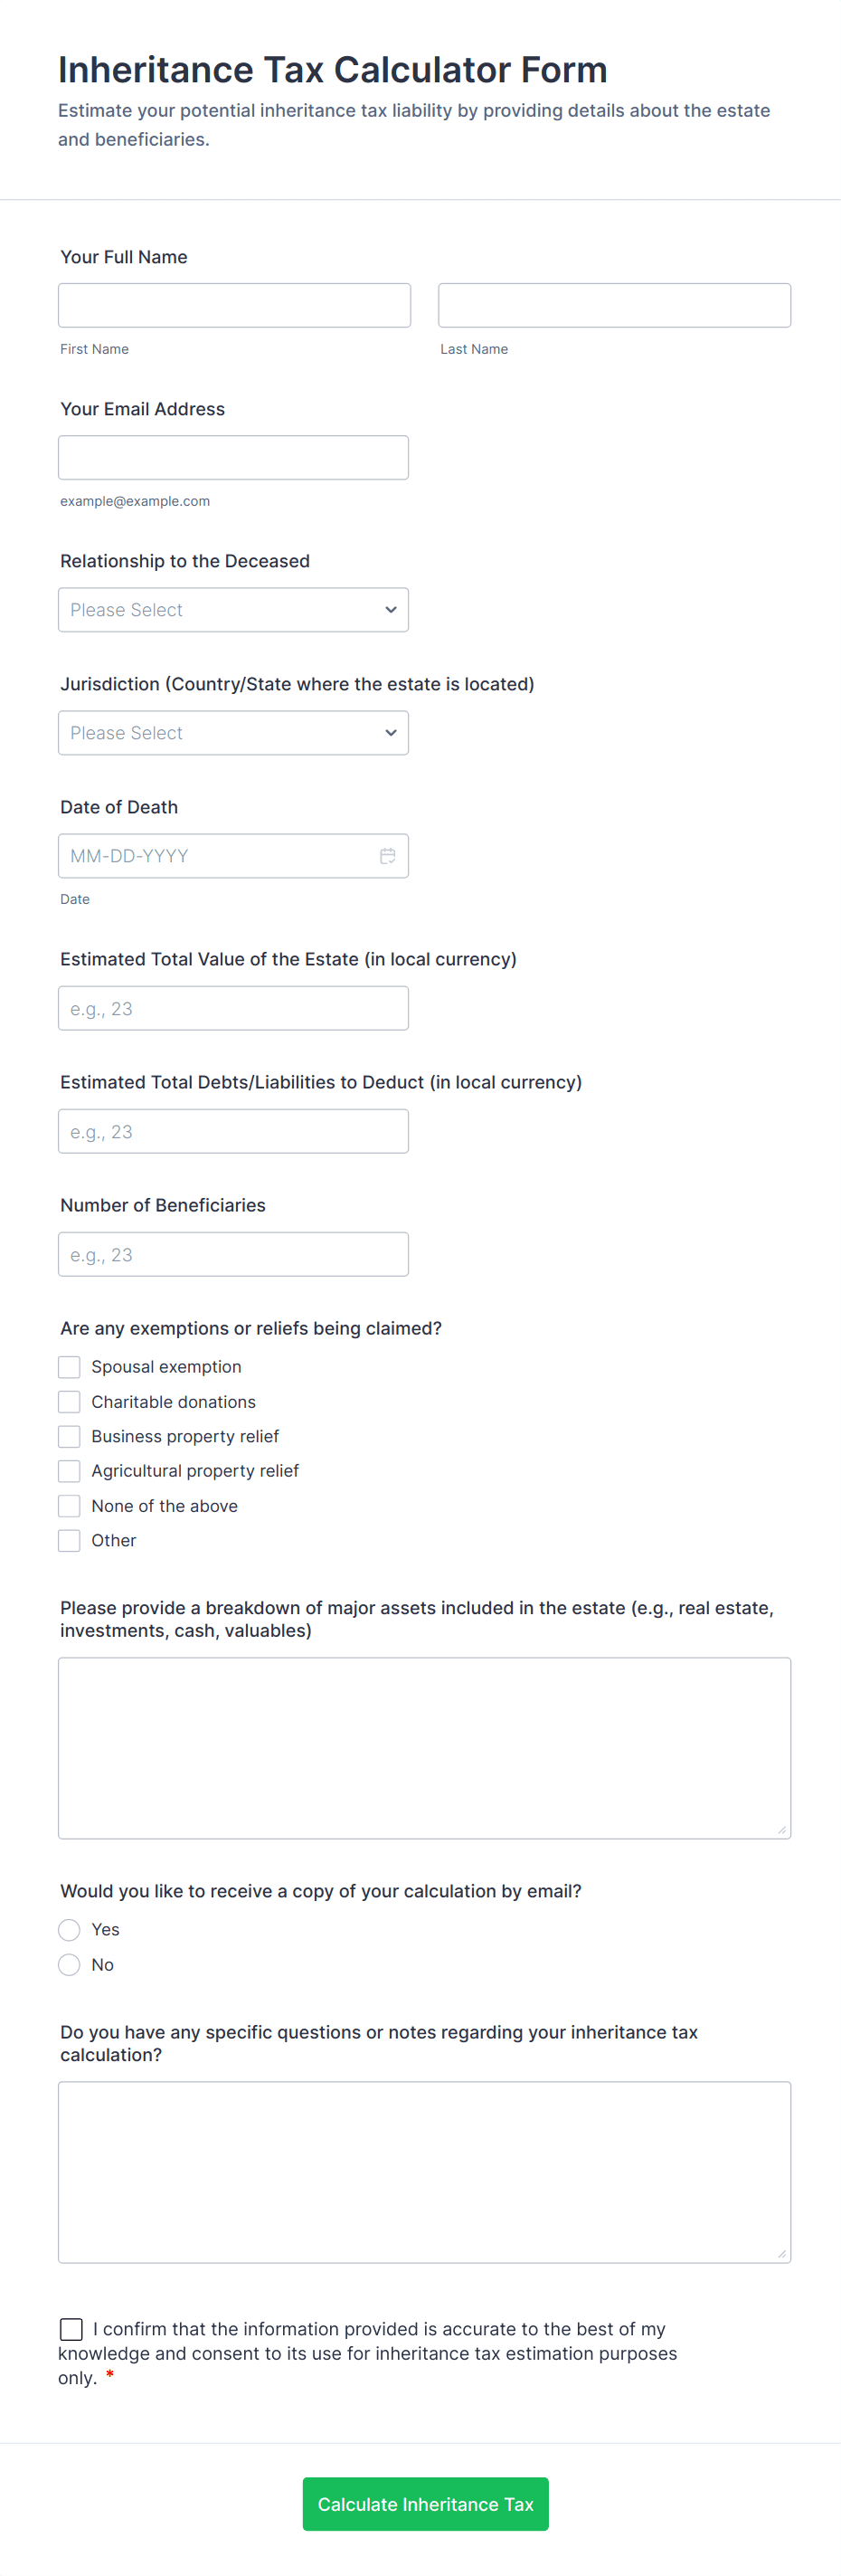Focus the Estimated Total Value field
The width and height of the screenshot is (841, 2576).
click(233, 1008)
